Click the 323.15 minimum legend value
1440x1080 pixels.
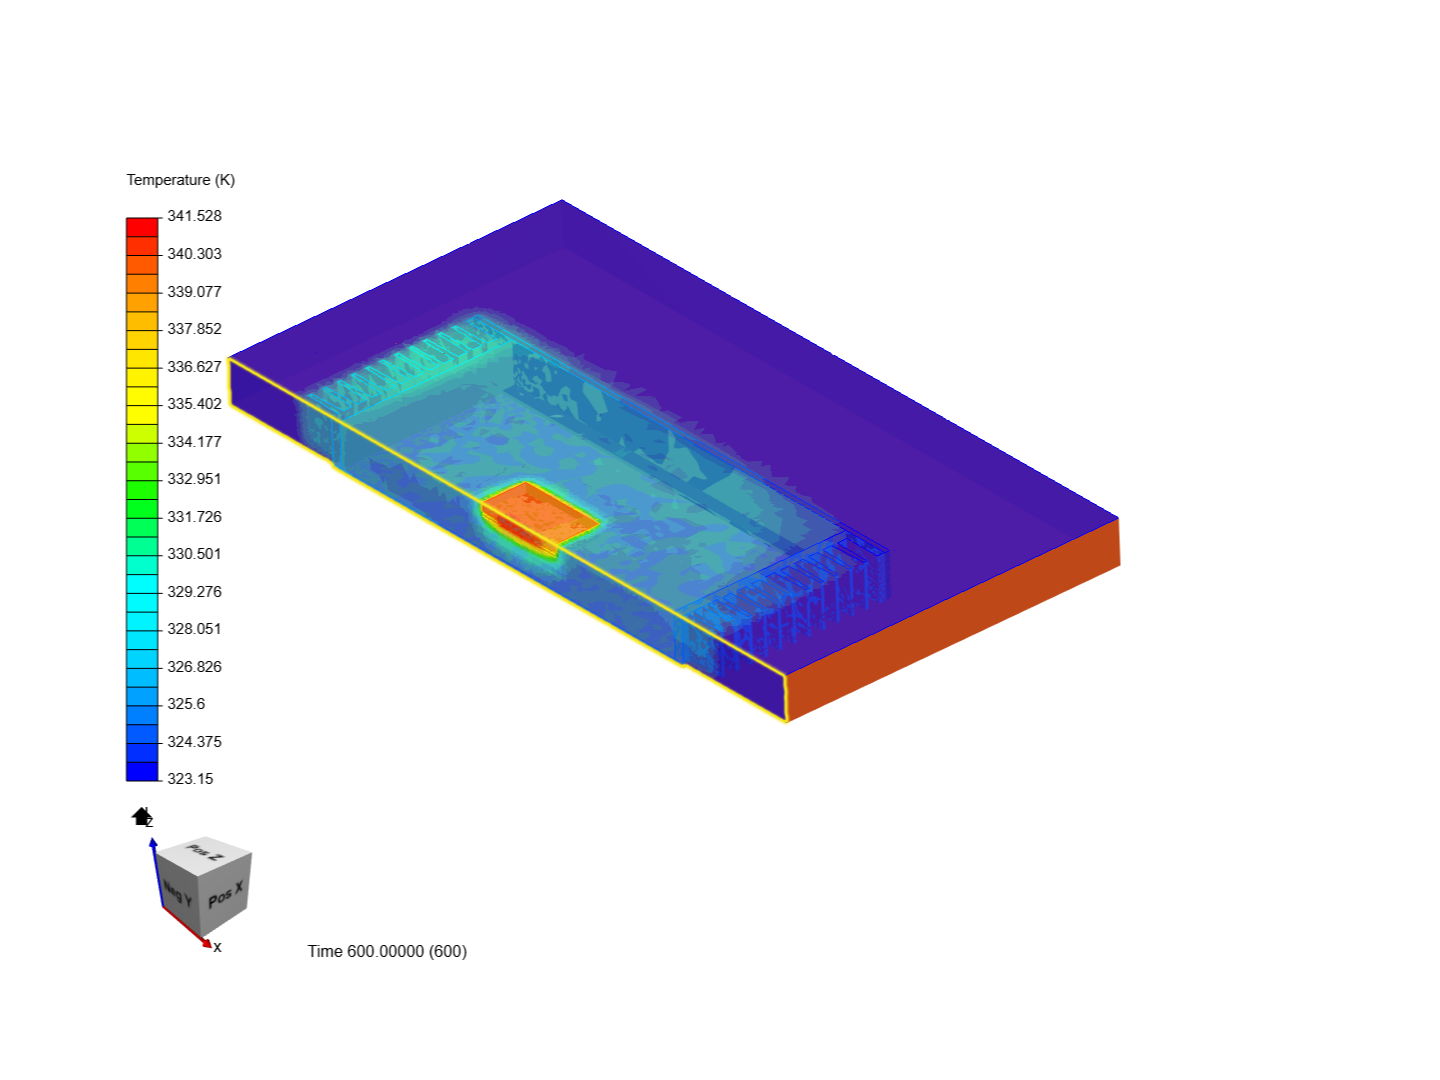click(190, 779)
